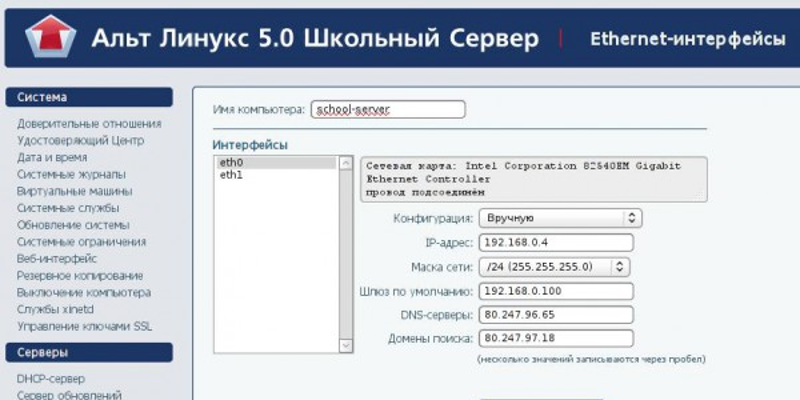The width and height of the screenshot is (800, 400).
Task: Open Системные службы page
Action: point(68,208)
